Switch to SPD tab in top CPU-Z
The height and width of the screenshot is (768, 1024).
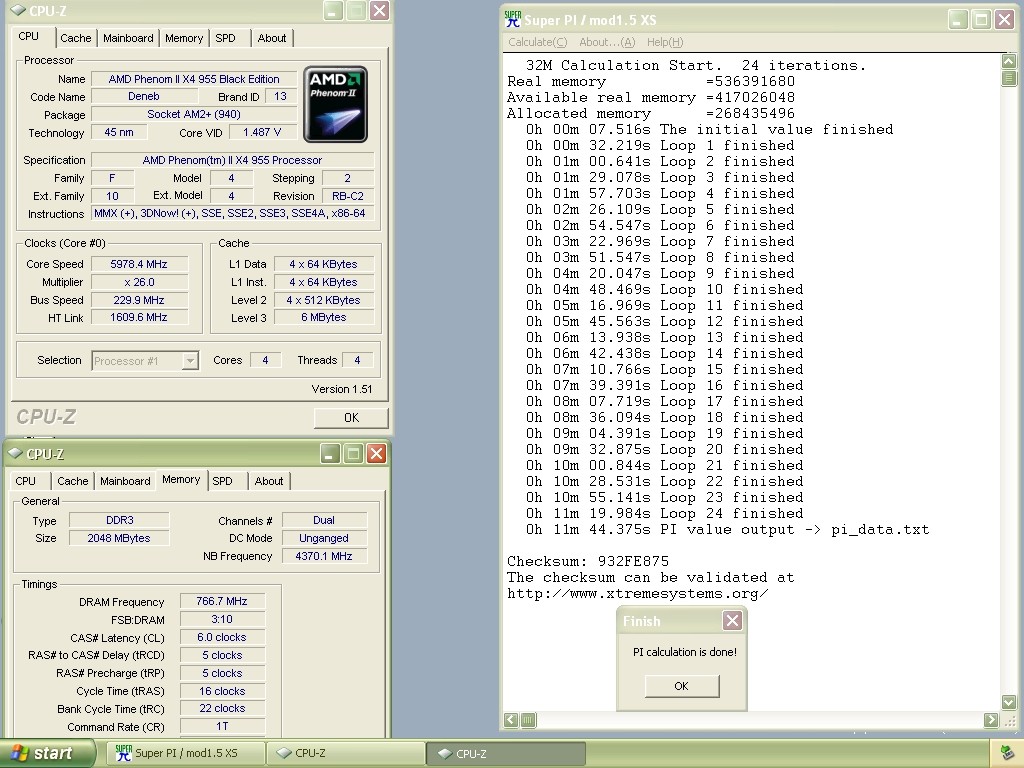[225, 38]
